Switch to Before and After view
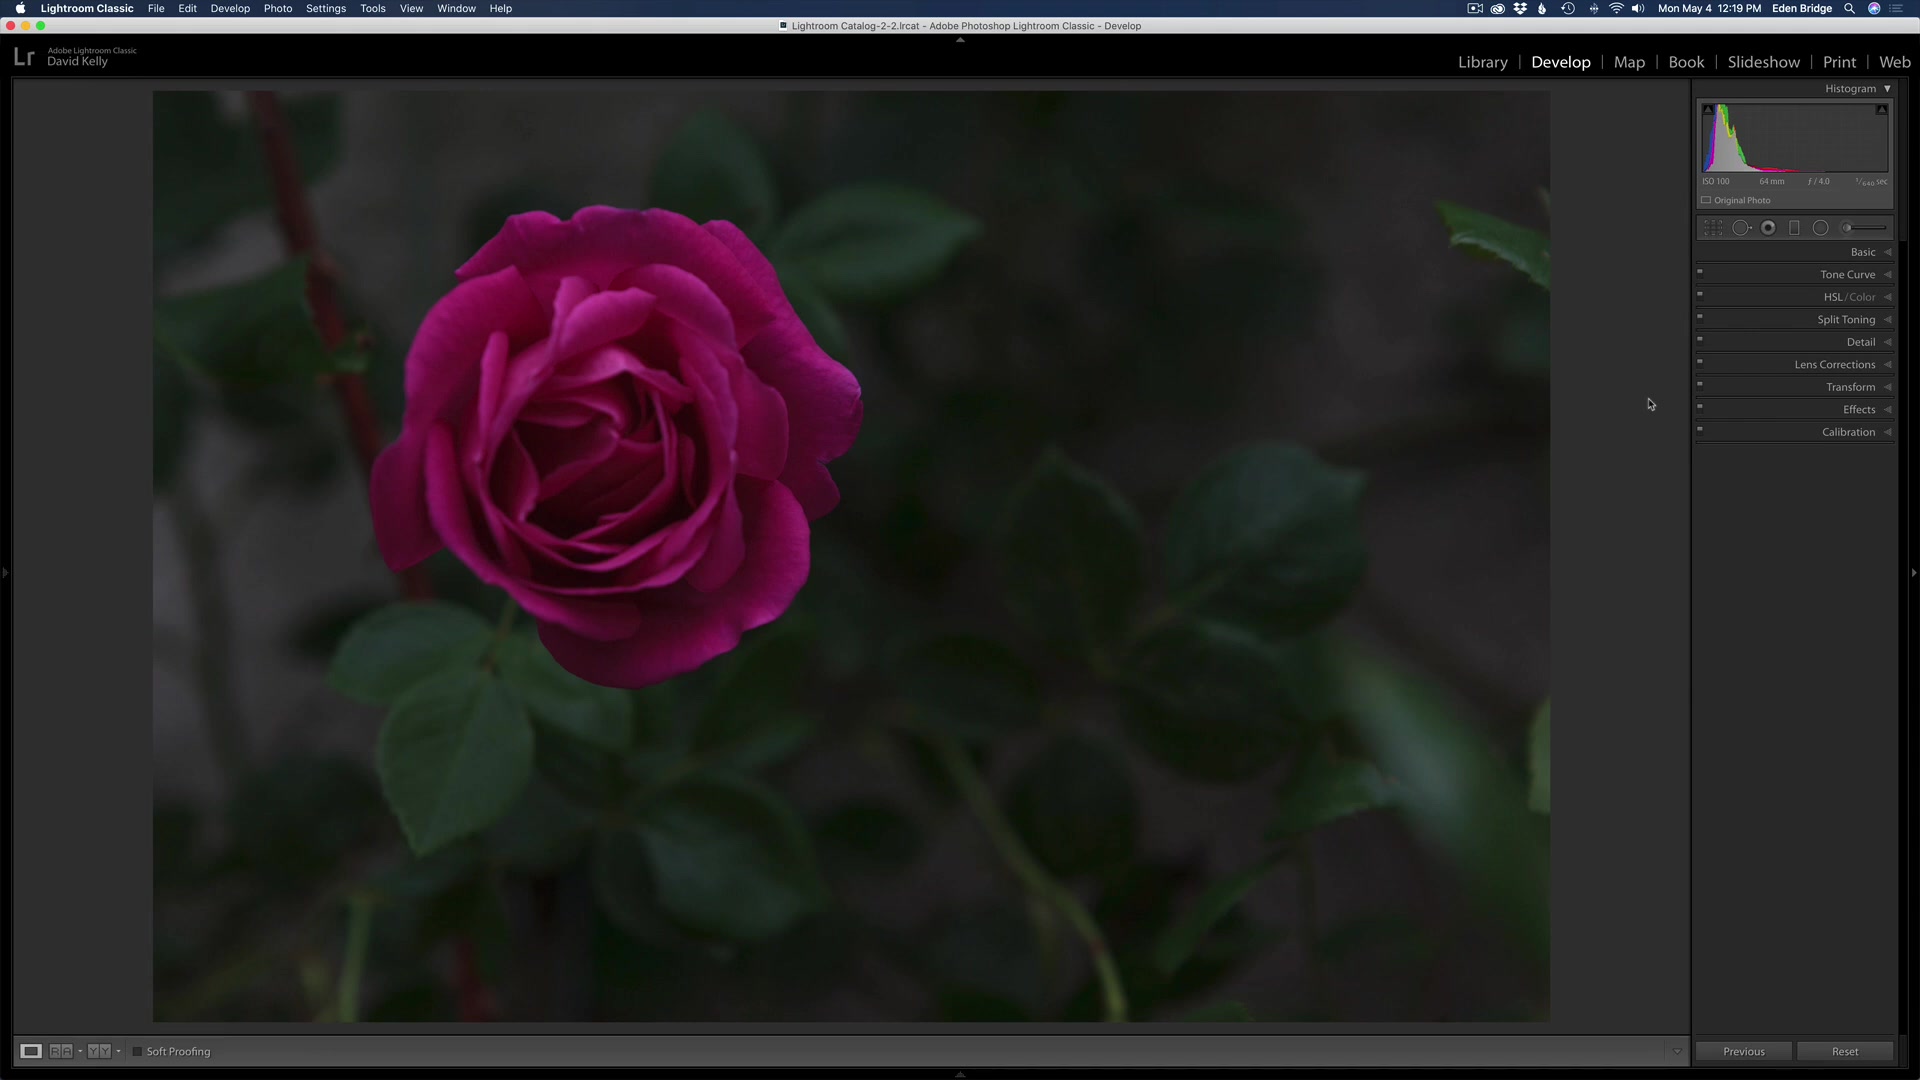The height and width of the screenshot is (1080, 1920). point(98,1051)
